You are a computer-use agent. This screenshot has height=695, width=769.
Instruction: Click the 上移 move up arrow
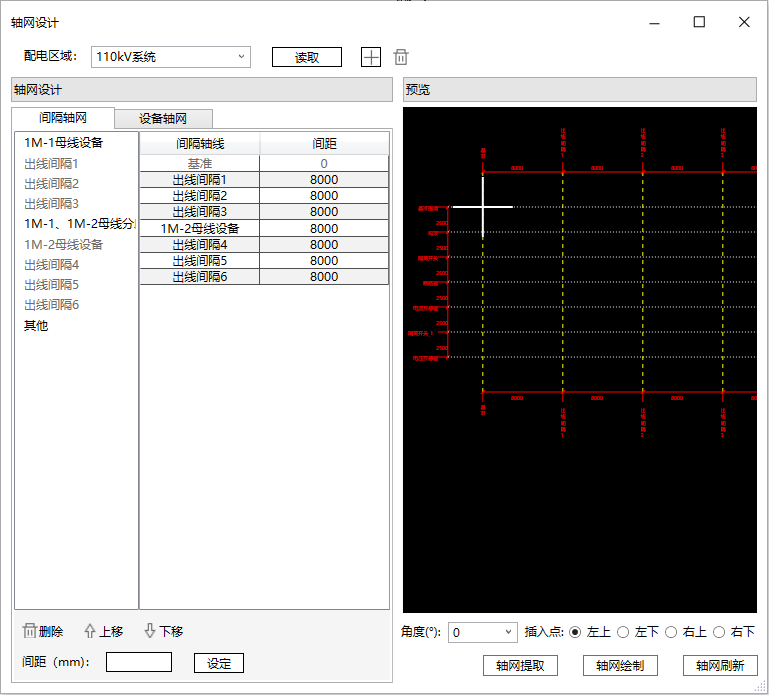90,631
